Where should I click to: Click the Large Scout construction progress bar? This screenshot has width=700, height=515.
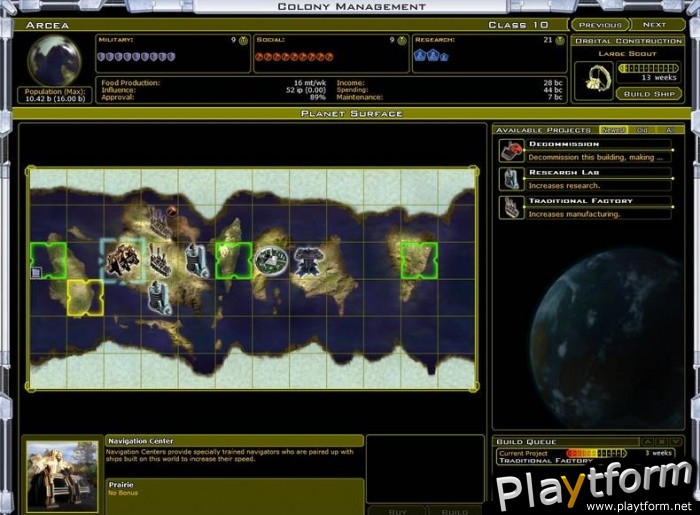(x=648, y=68)
